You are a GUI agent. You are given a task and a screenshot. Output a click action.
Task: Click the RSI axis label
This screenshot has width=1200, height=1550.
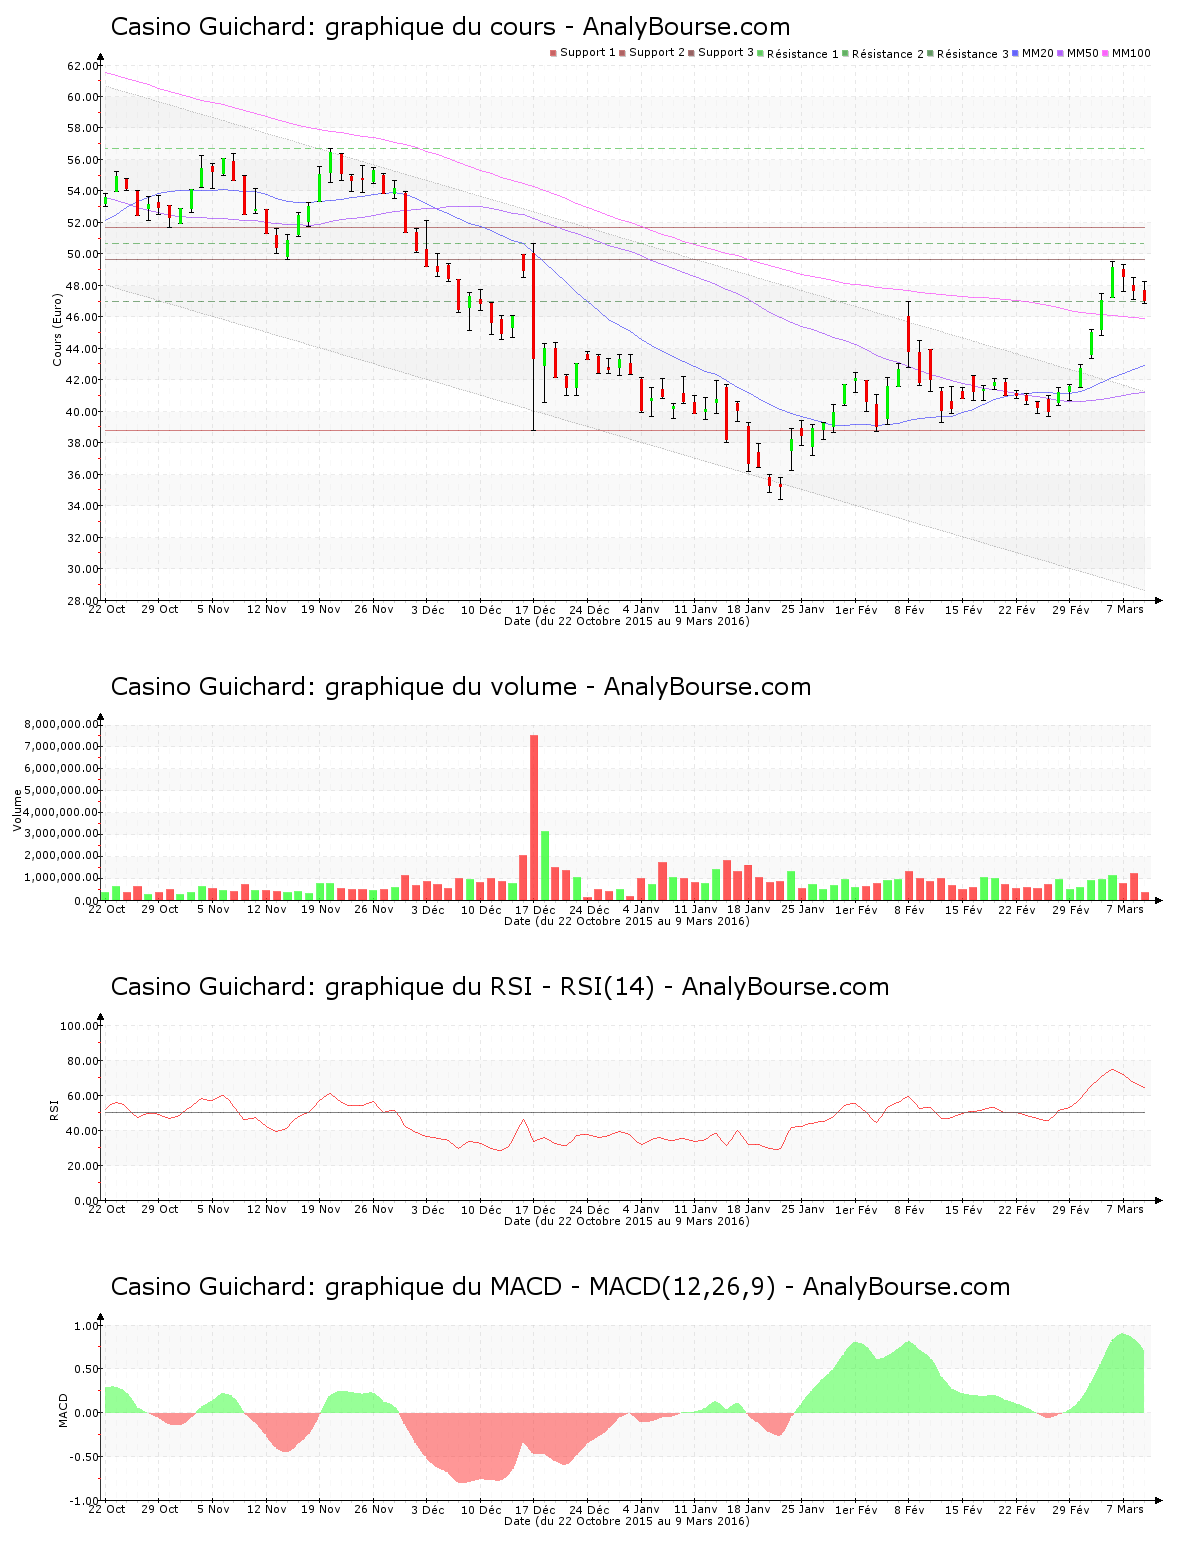point(53,1109)
